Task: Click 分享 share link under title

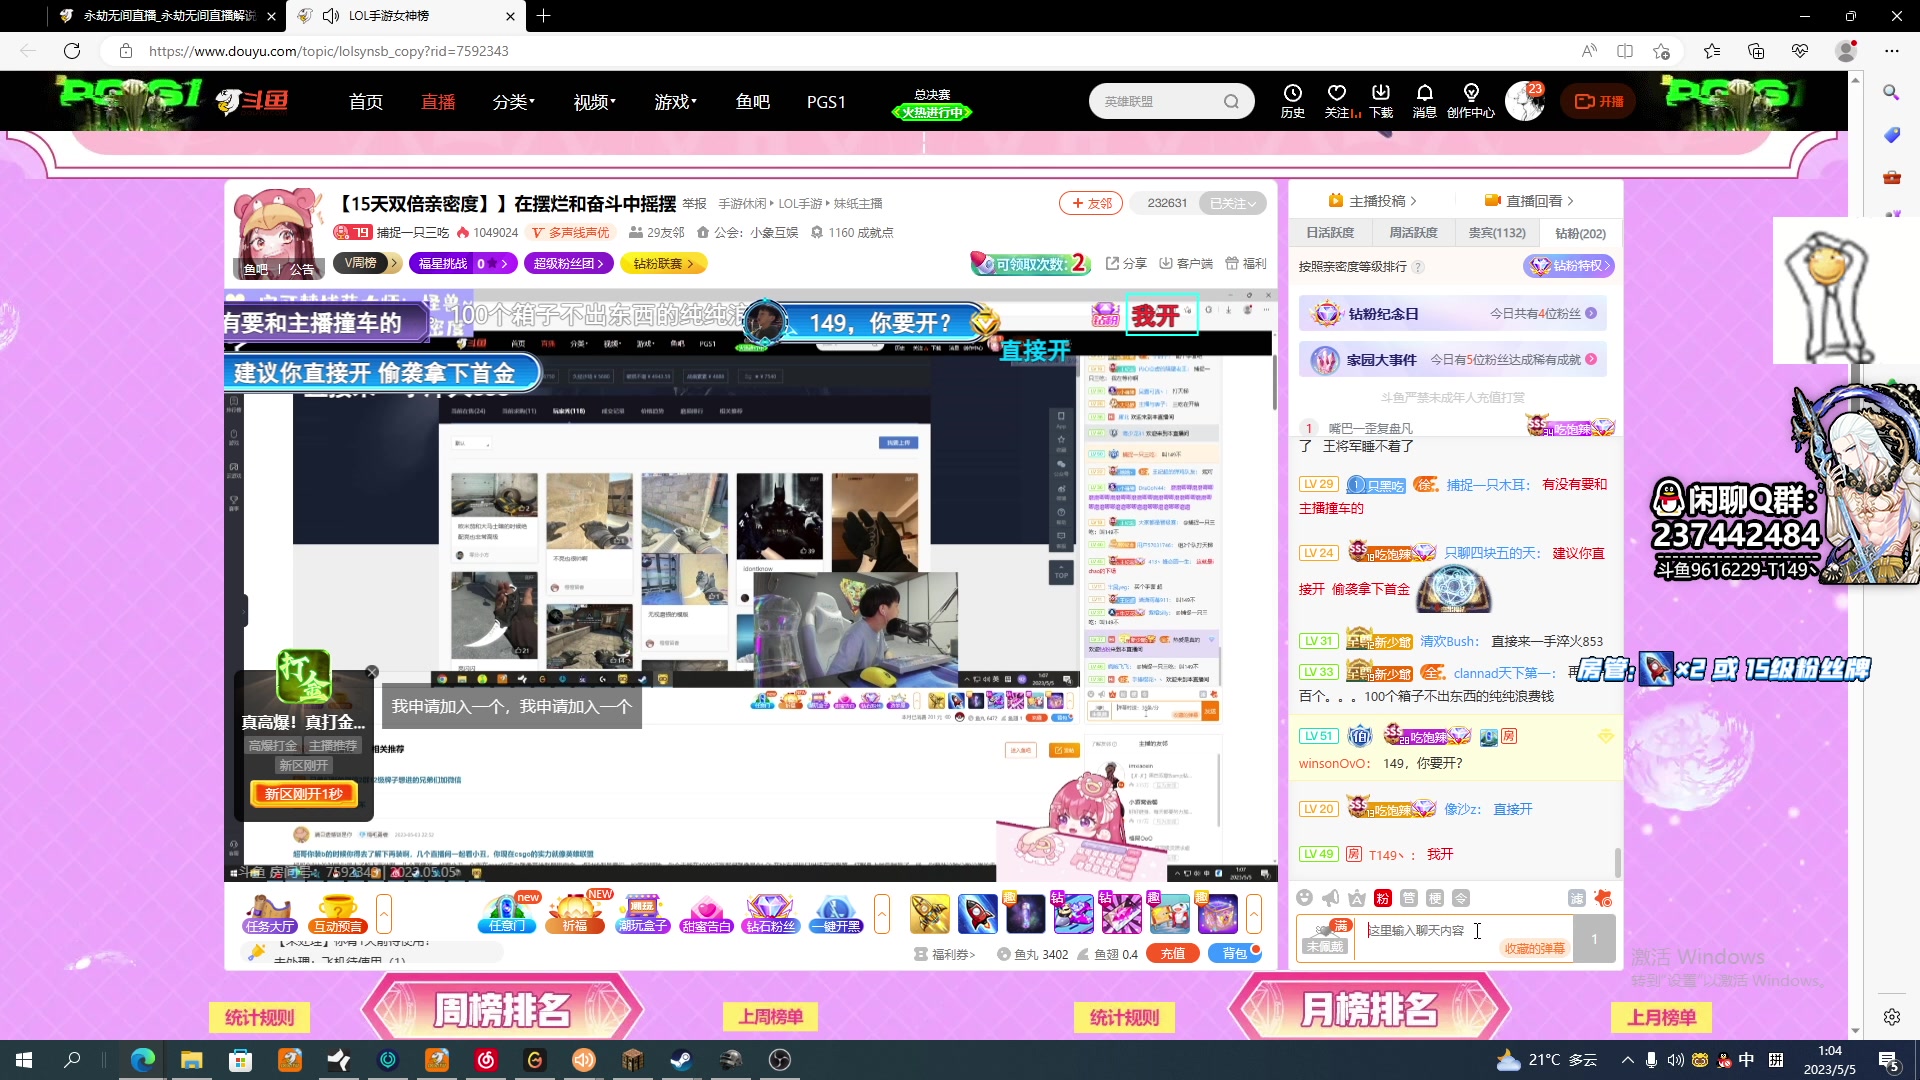Action: point(1126,263)
